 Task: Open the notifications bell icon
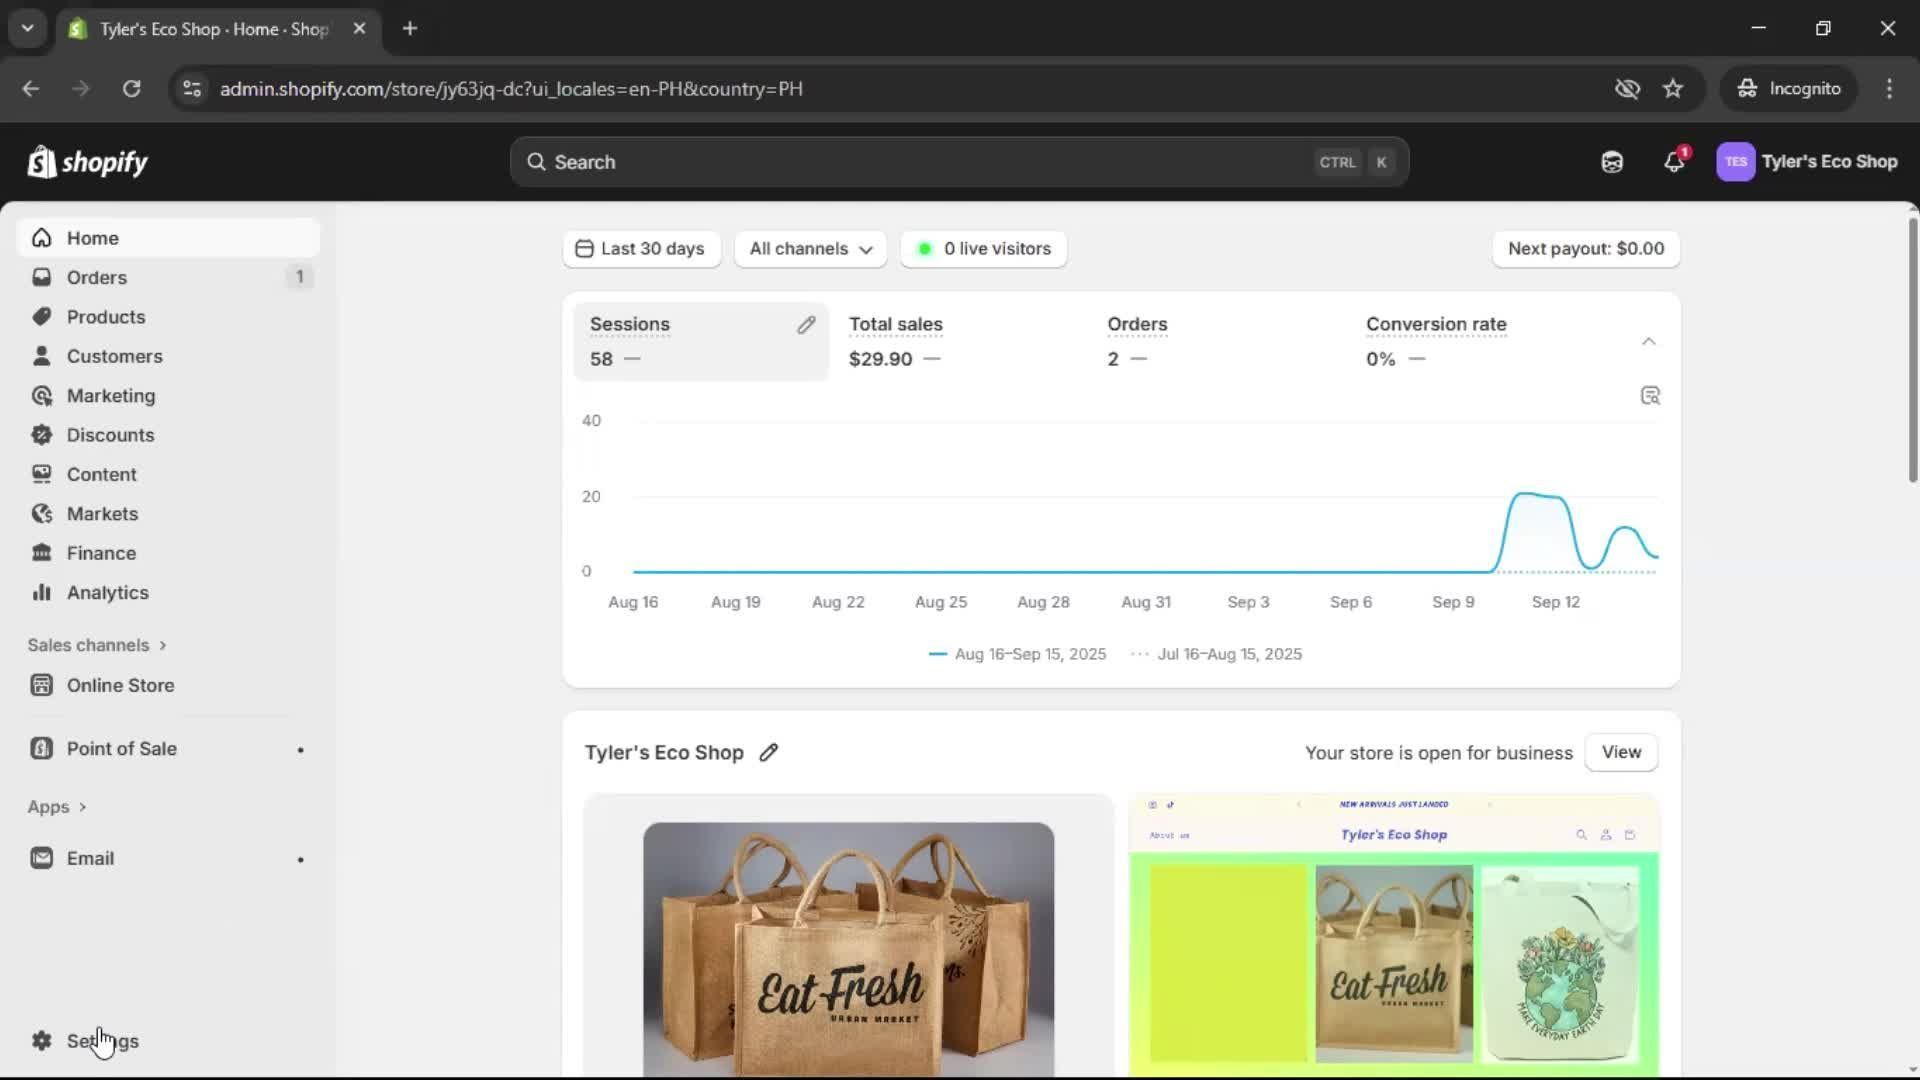coord(1673,162)
